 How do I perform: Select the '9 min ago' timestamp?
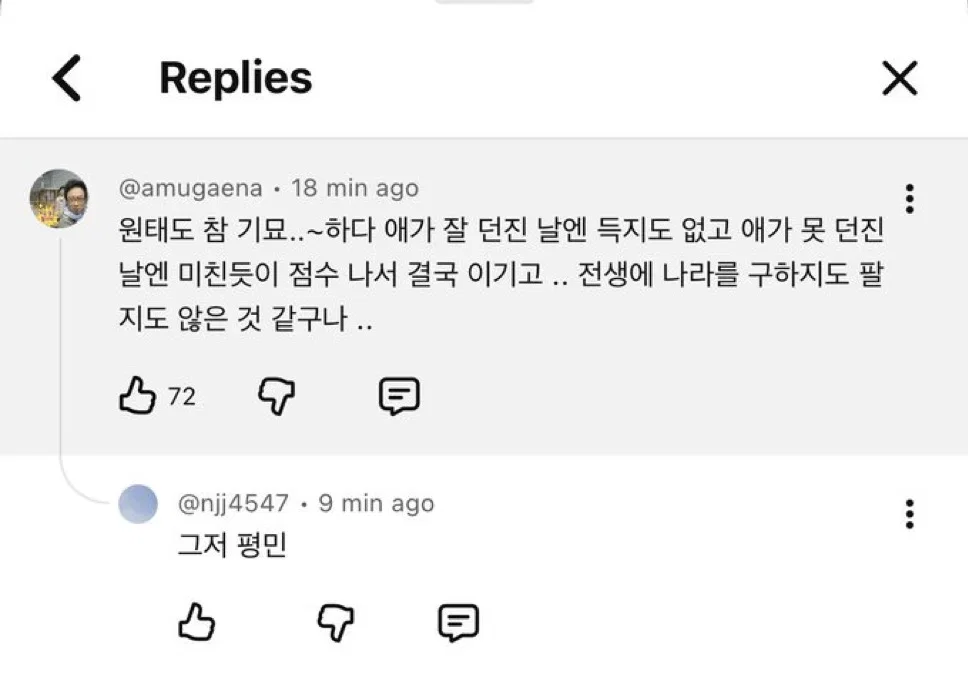(377, 504)
